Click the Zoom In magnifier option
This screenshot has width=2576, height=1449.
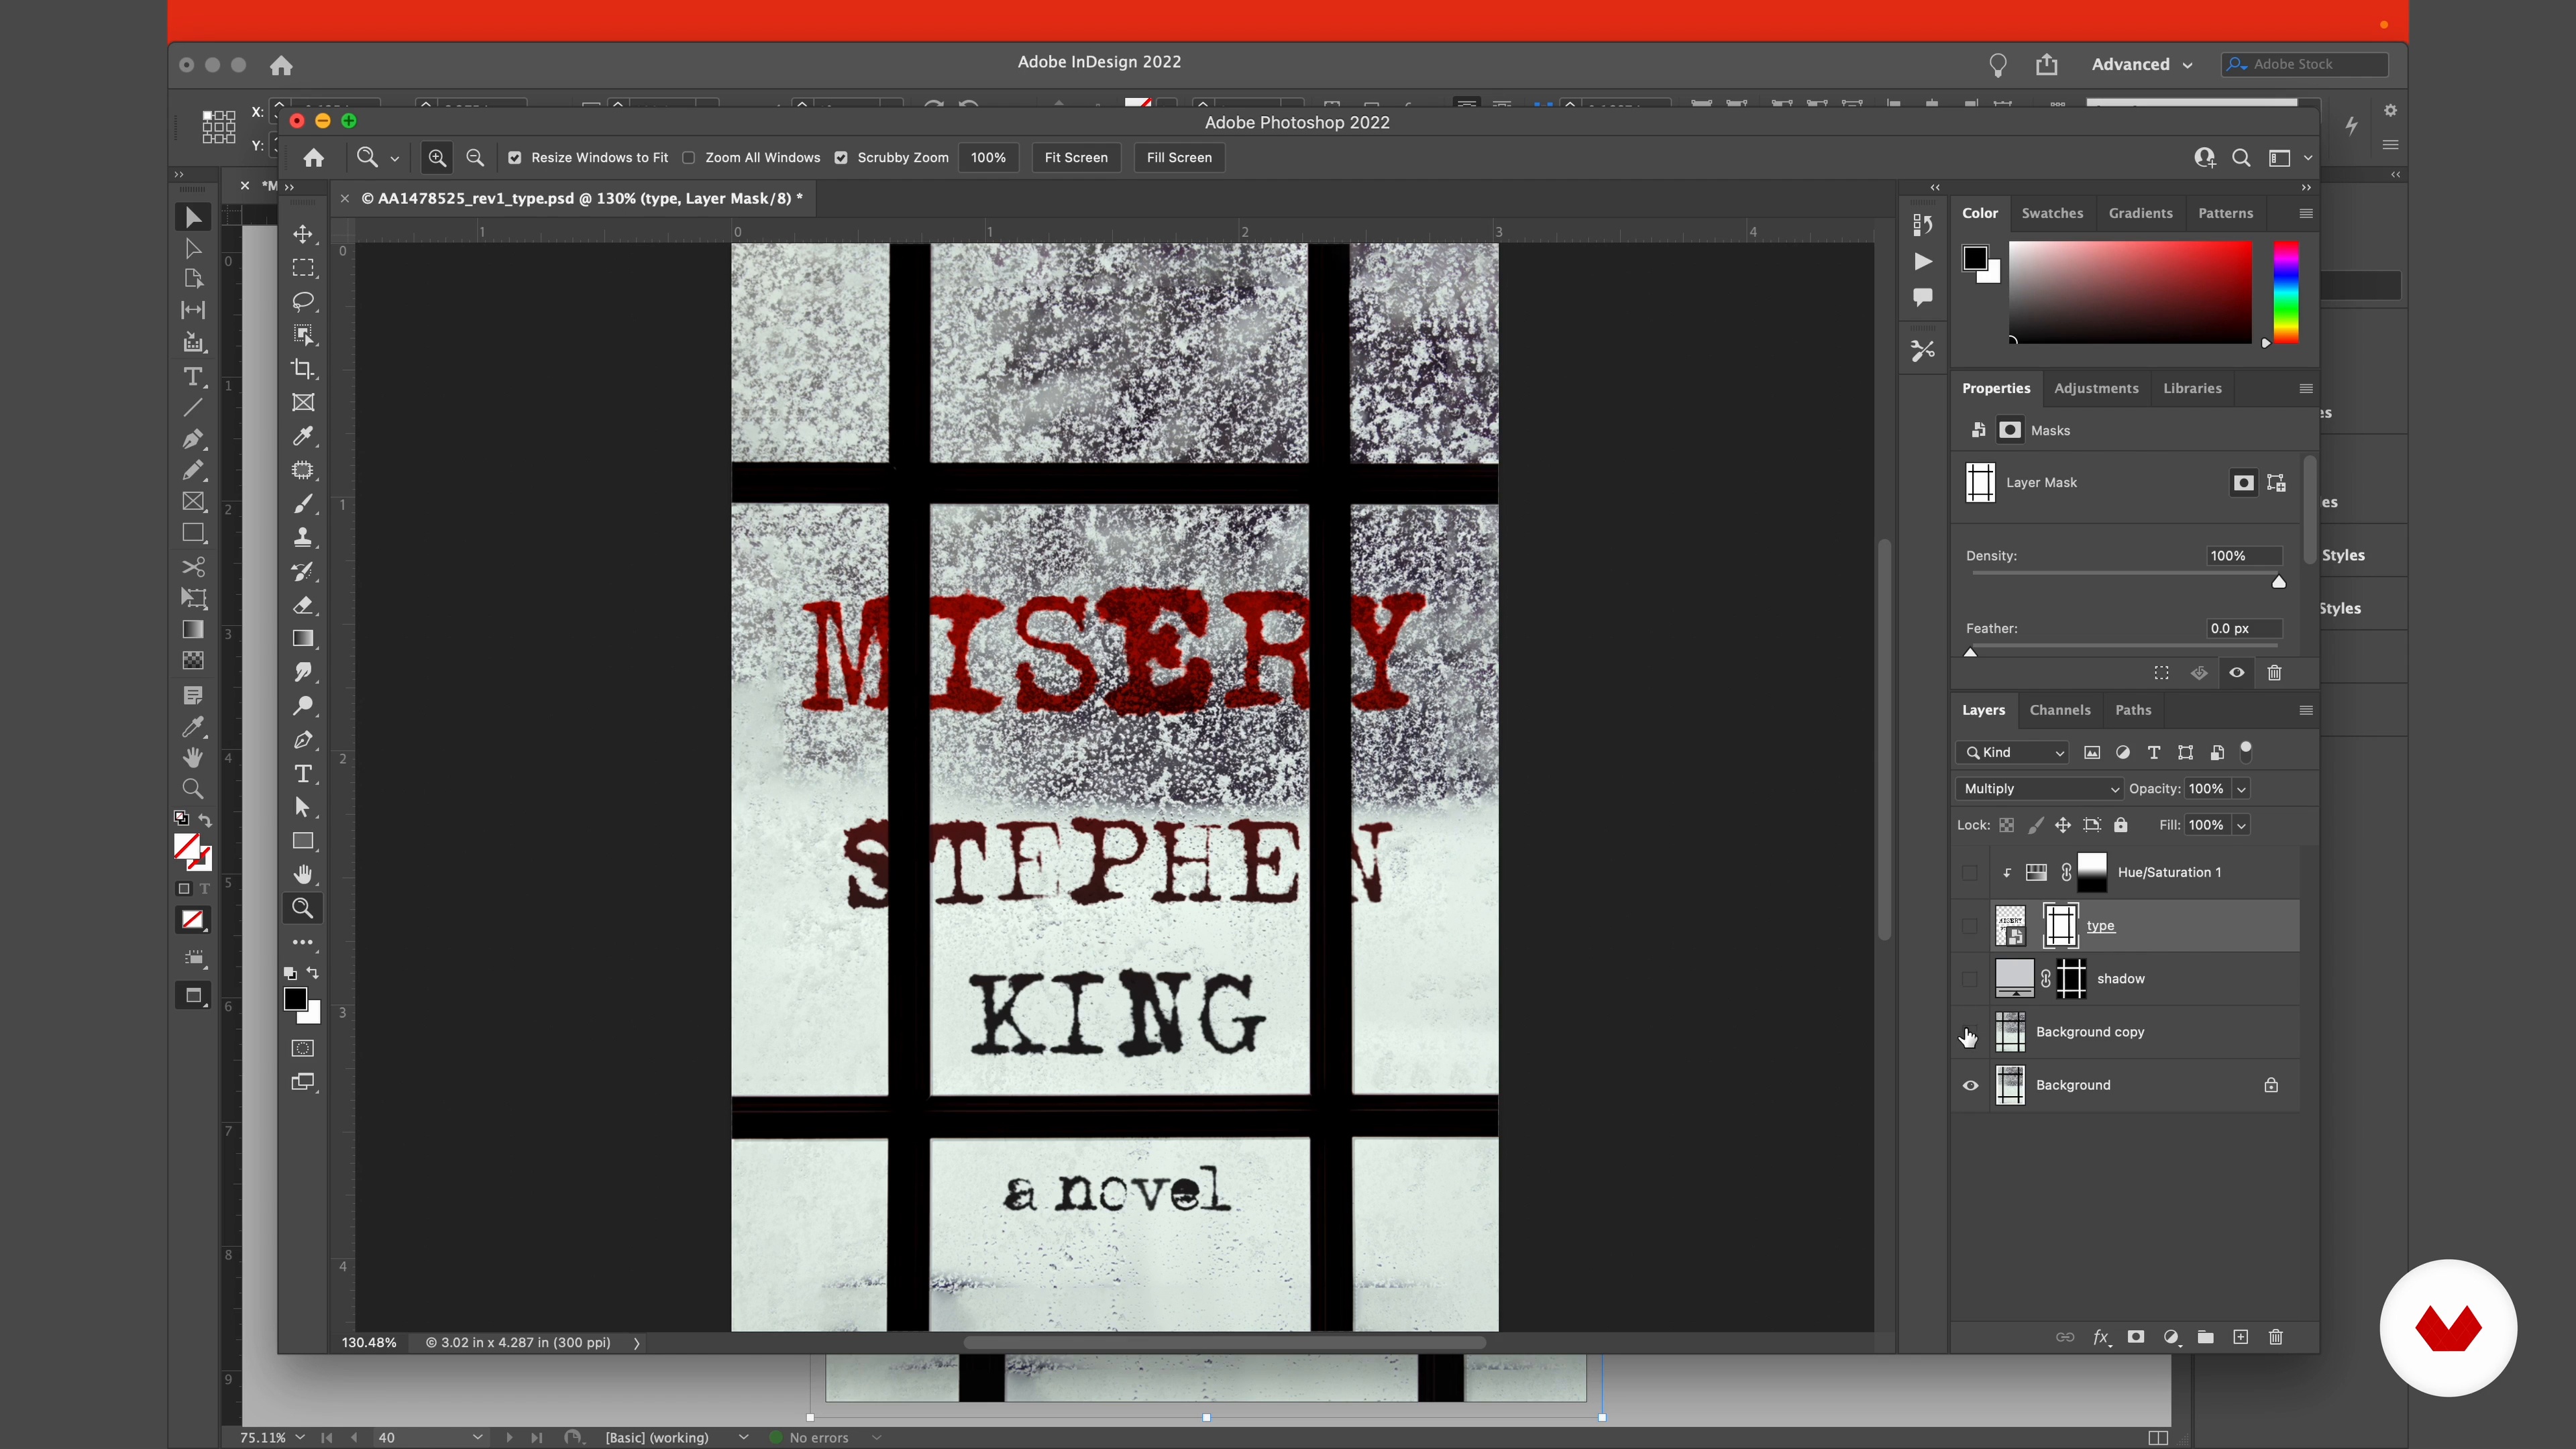coord(437,158)
